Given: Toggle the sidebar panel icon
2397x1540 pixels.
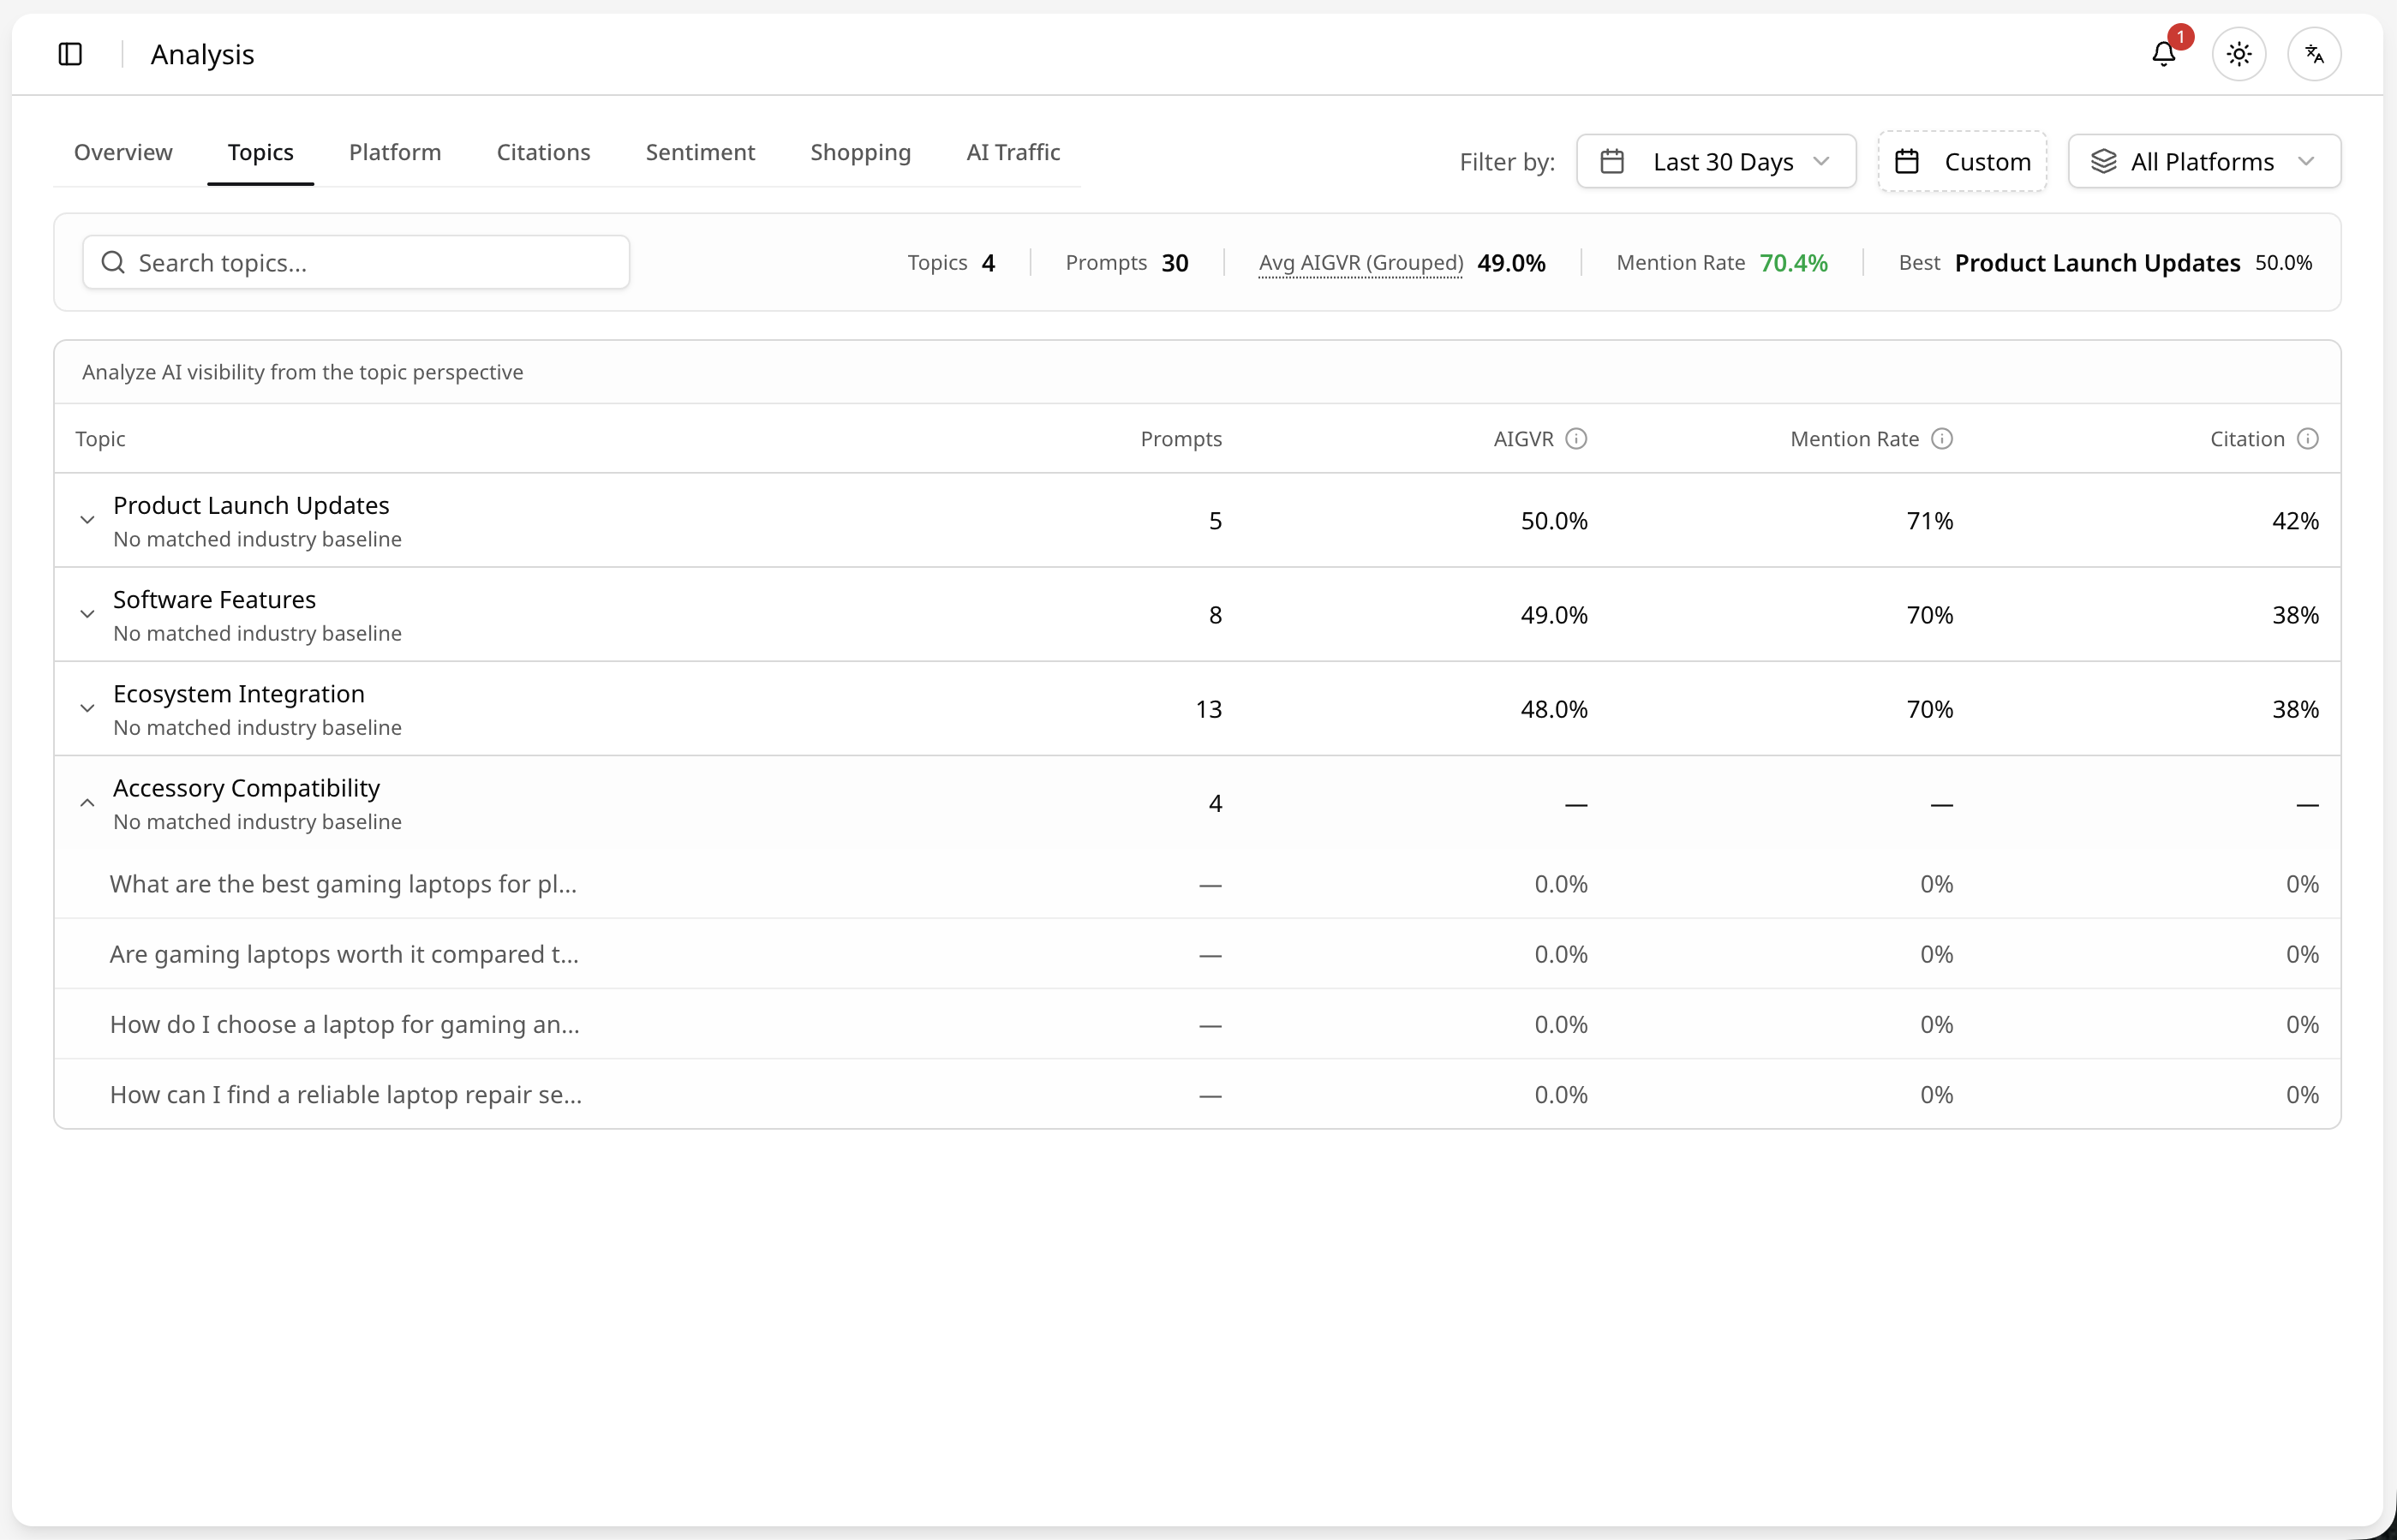Looking at the screenshot, I should [70, 54].
